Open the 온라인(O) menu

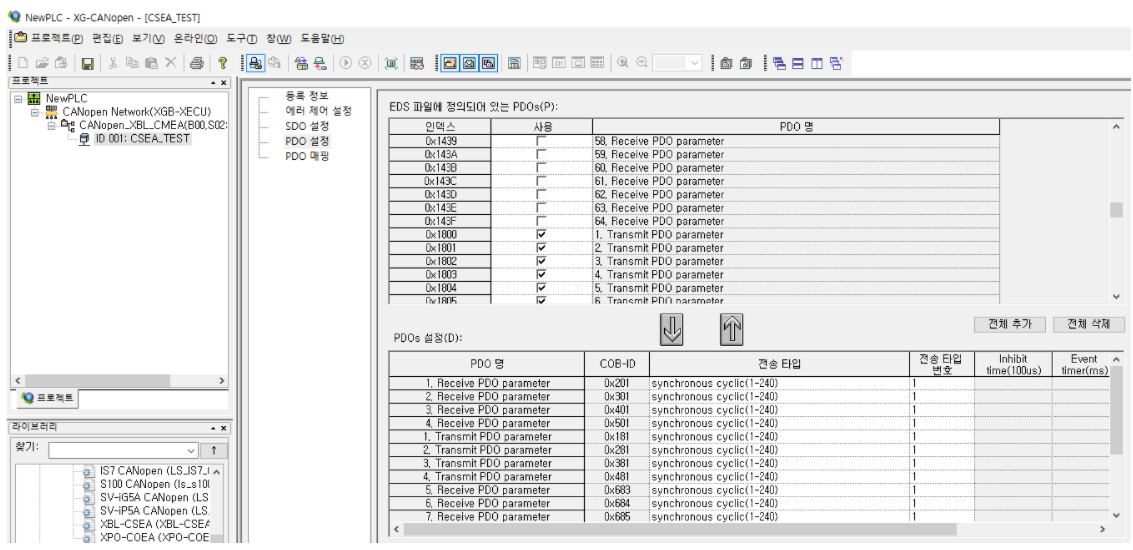click(196, 39)
